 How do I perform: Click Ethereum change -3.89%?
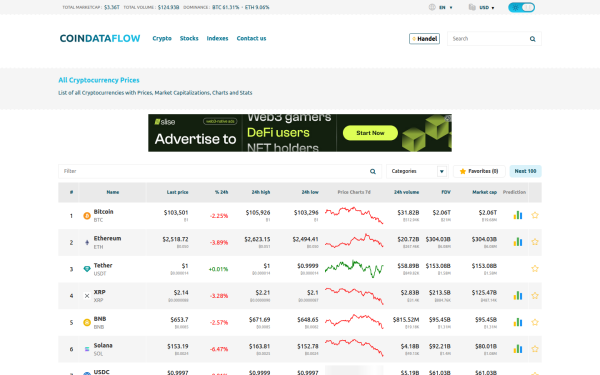tap(219, 243)
